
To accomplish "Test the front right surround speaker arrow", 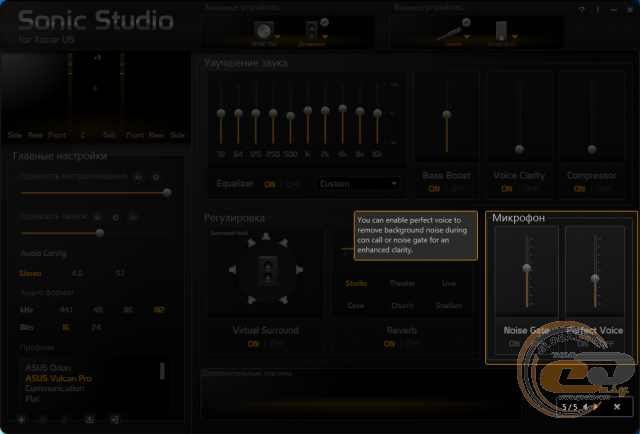I will [283, 243].
